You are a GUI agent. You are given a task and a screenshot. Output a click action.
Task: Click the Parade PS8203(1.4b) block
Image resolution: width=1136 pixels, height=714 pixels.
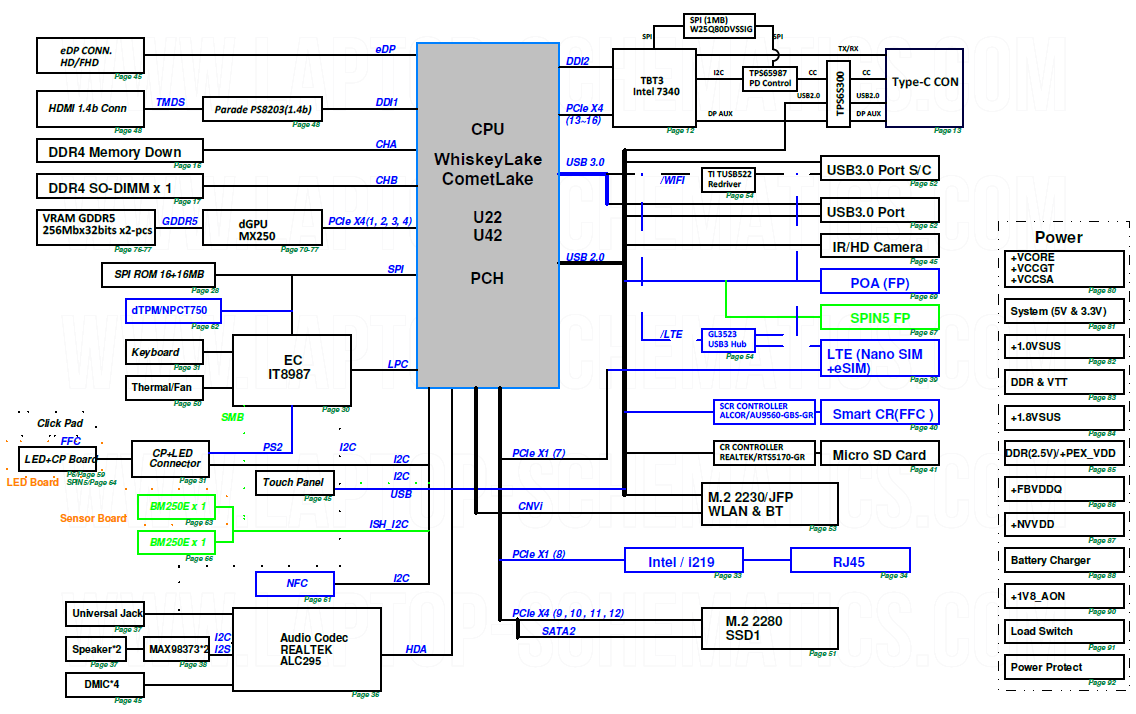[x=262, y=109]
